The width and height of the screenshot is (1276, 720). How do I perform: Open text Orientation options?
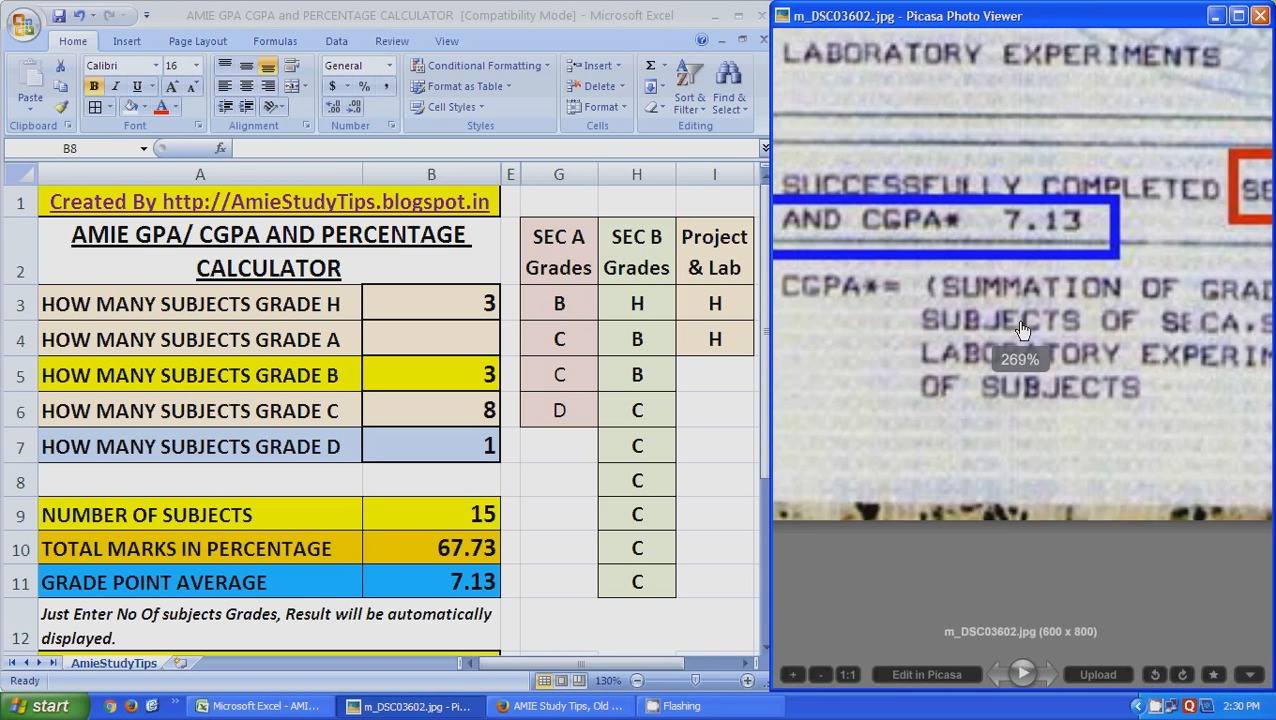pos(273,107)
